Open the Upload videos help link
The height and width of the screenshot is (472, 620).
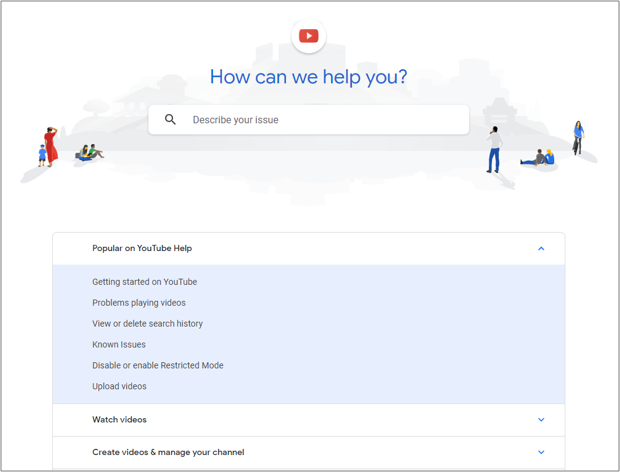(119, 386)
